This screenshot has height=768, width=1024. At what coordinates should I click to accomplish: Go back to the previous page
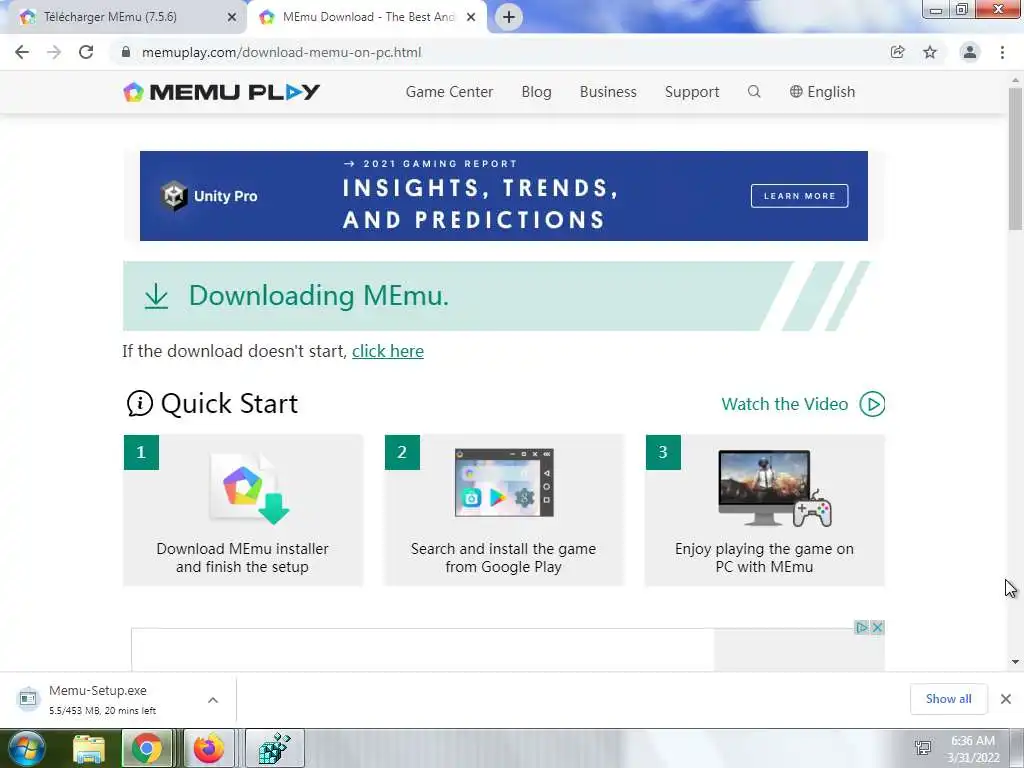tap(22, 52)
